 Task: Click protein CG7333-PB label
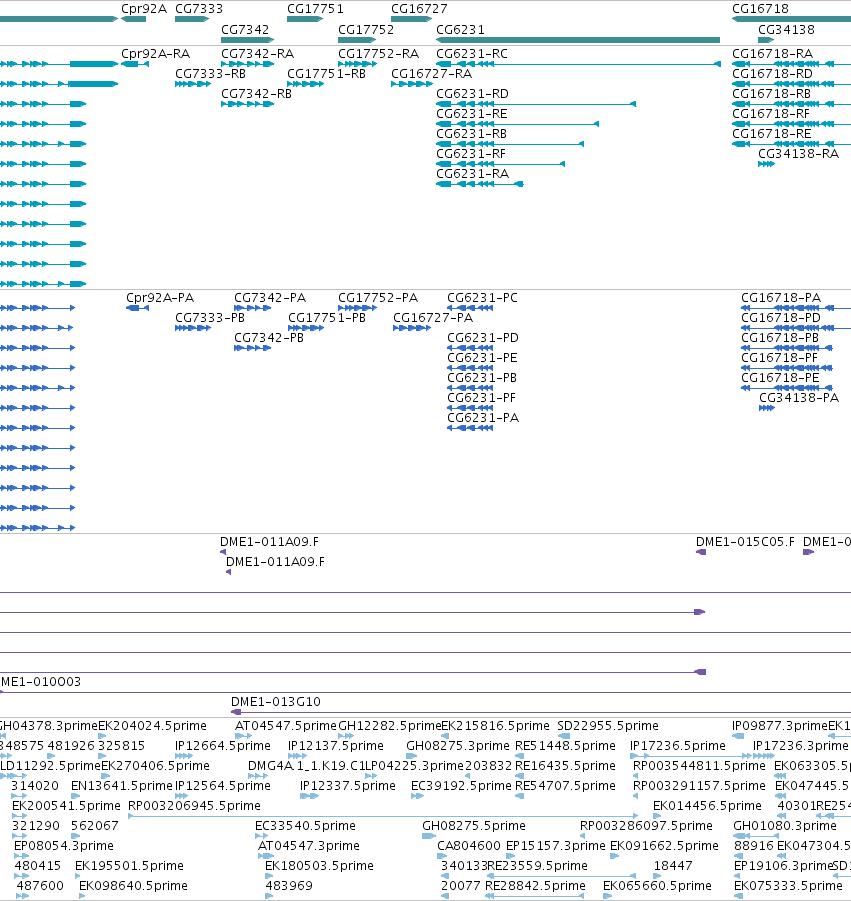click(210, 318)
